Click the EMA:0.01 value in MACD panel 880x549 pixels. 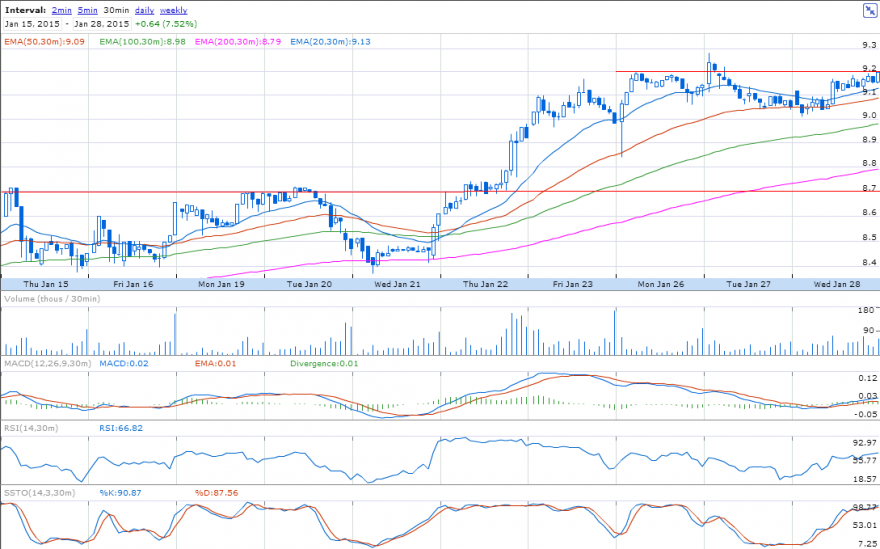216,363
